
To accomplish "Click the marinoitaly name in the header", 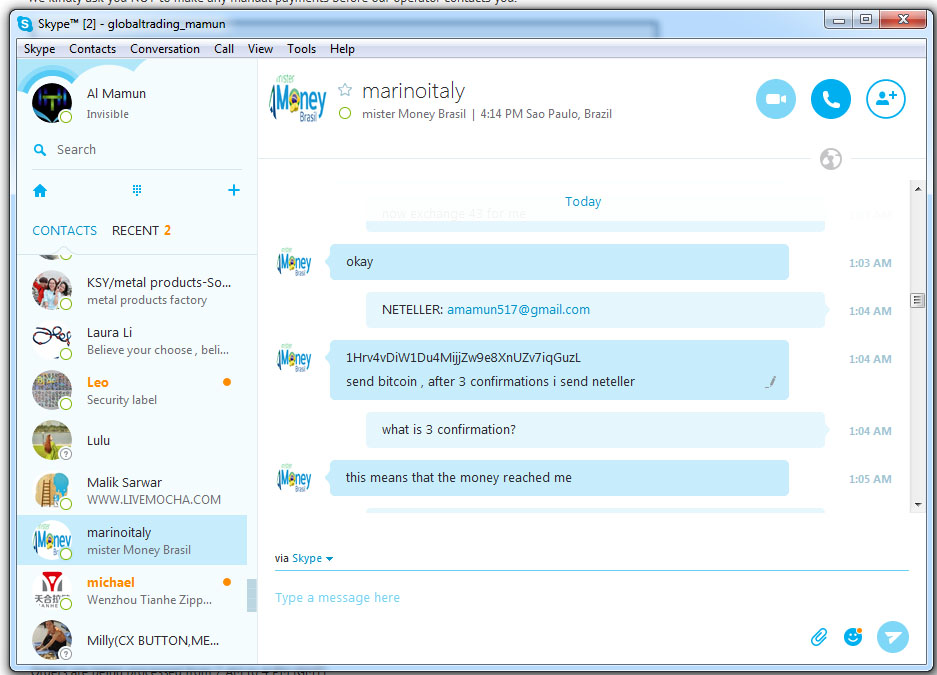I will [414, 91].
